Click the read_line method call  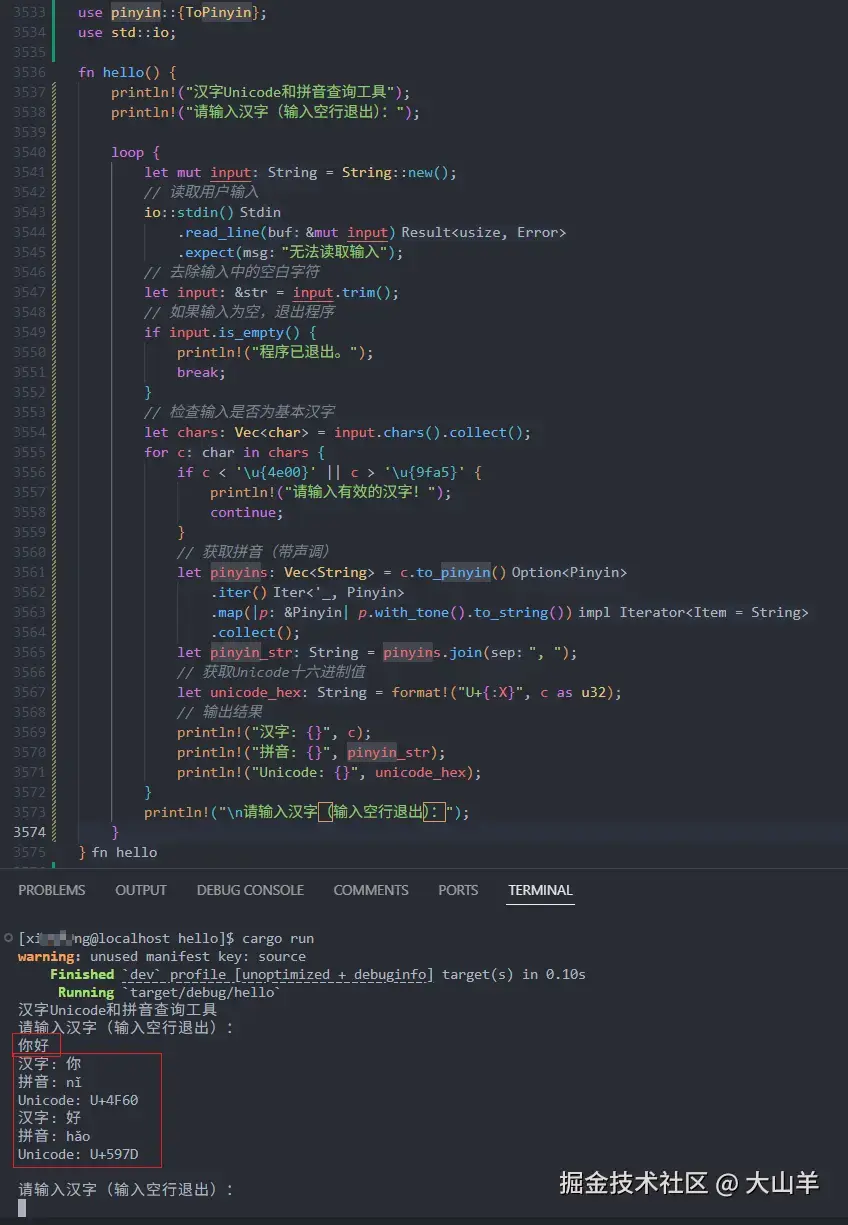[217, 232]
